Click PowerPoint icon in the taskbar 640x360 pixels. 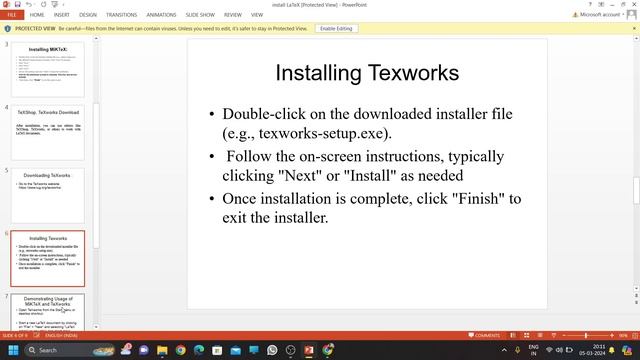(x=309, y=350)
